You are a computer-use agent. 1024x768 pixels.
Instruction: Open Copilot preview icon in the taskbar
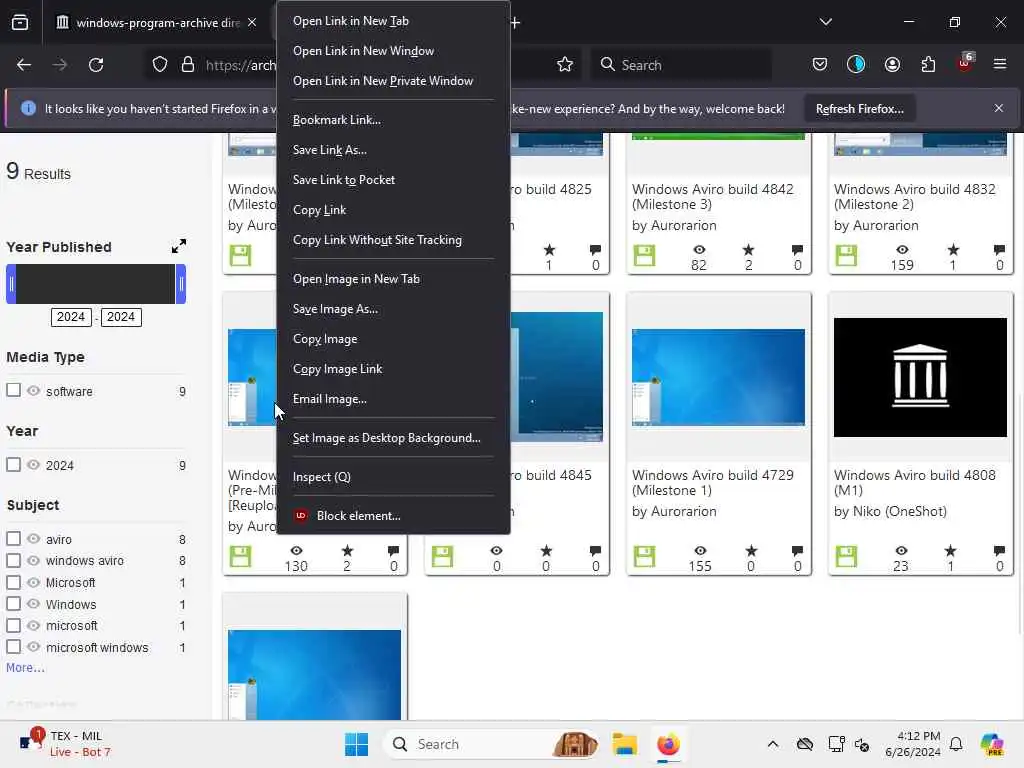(992, 744)
